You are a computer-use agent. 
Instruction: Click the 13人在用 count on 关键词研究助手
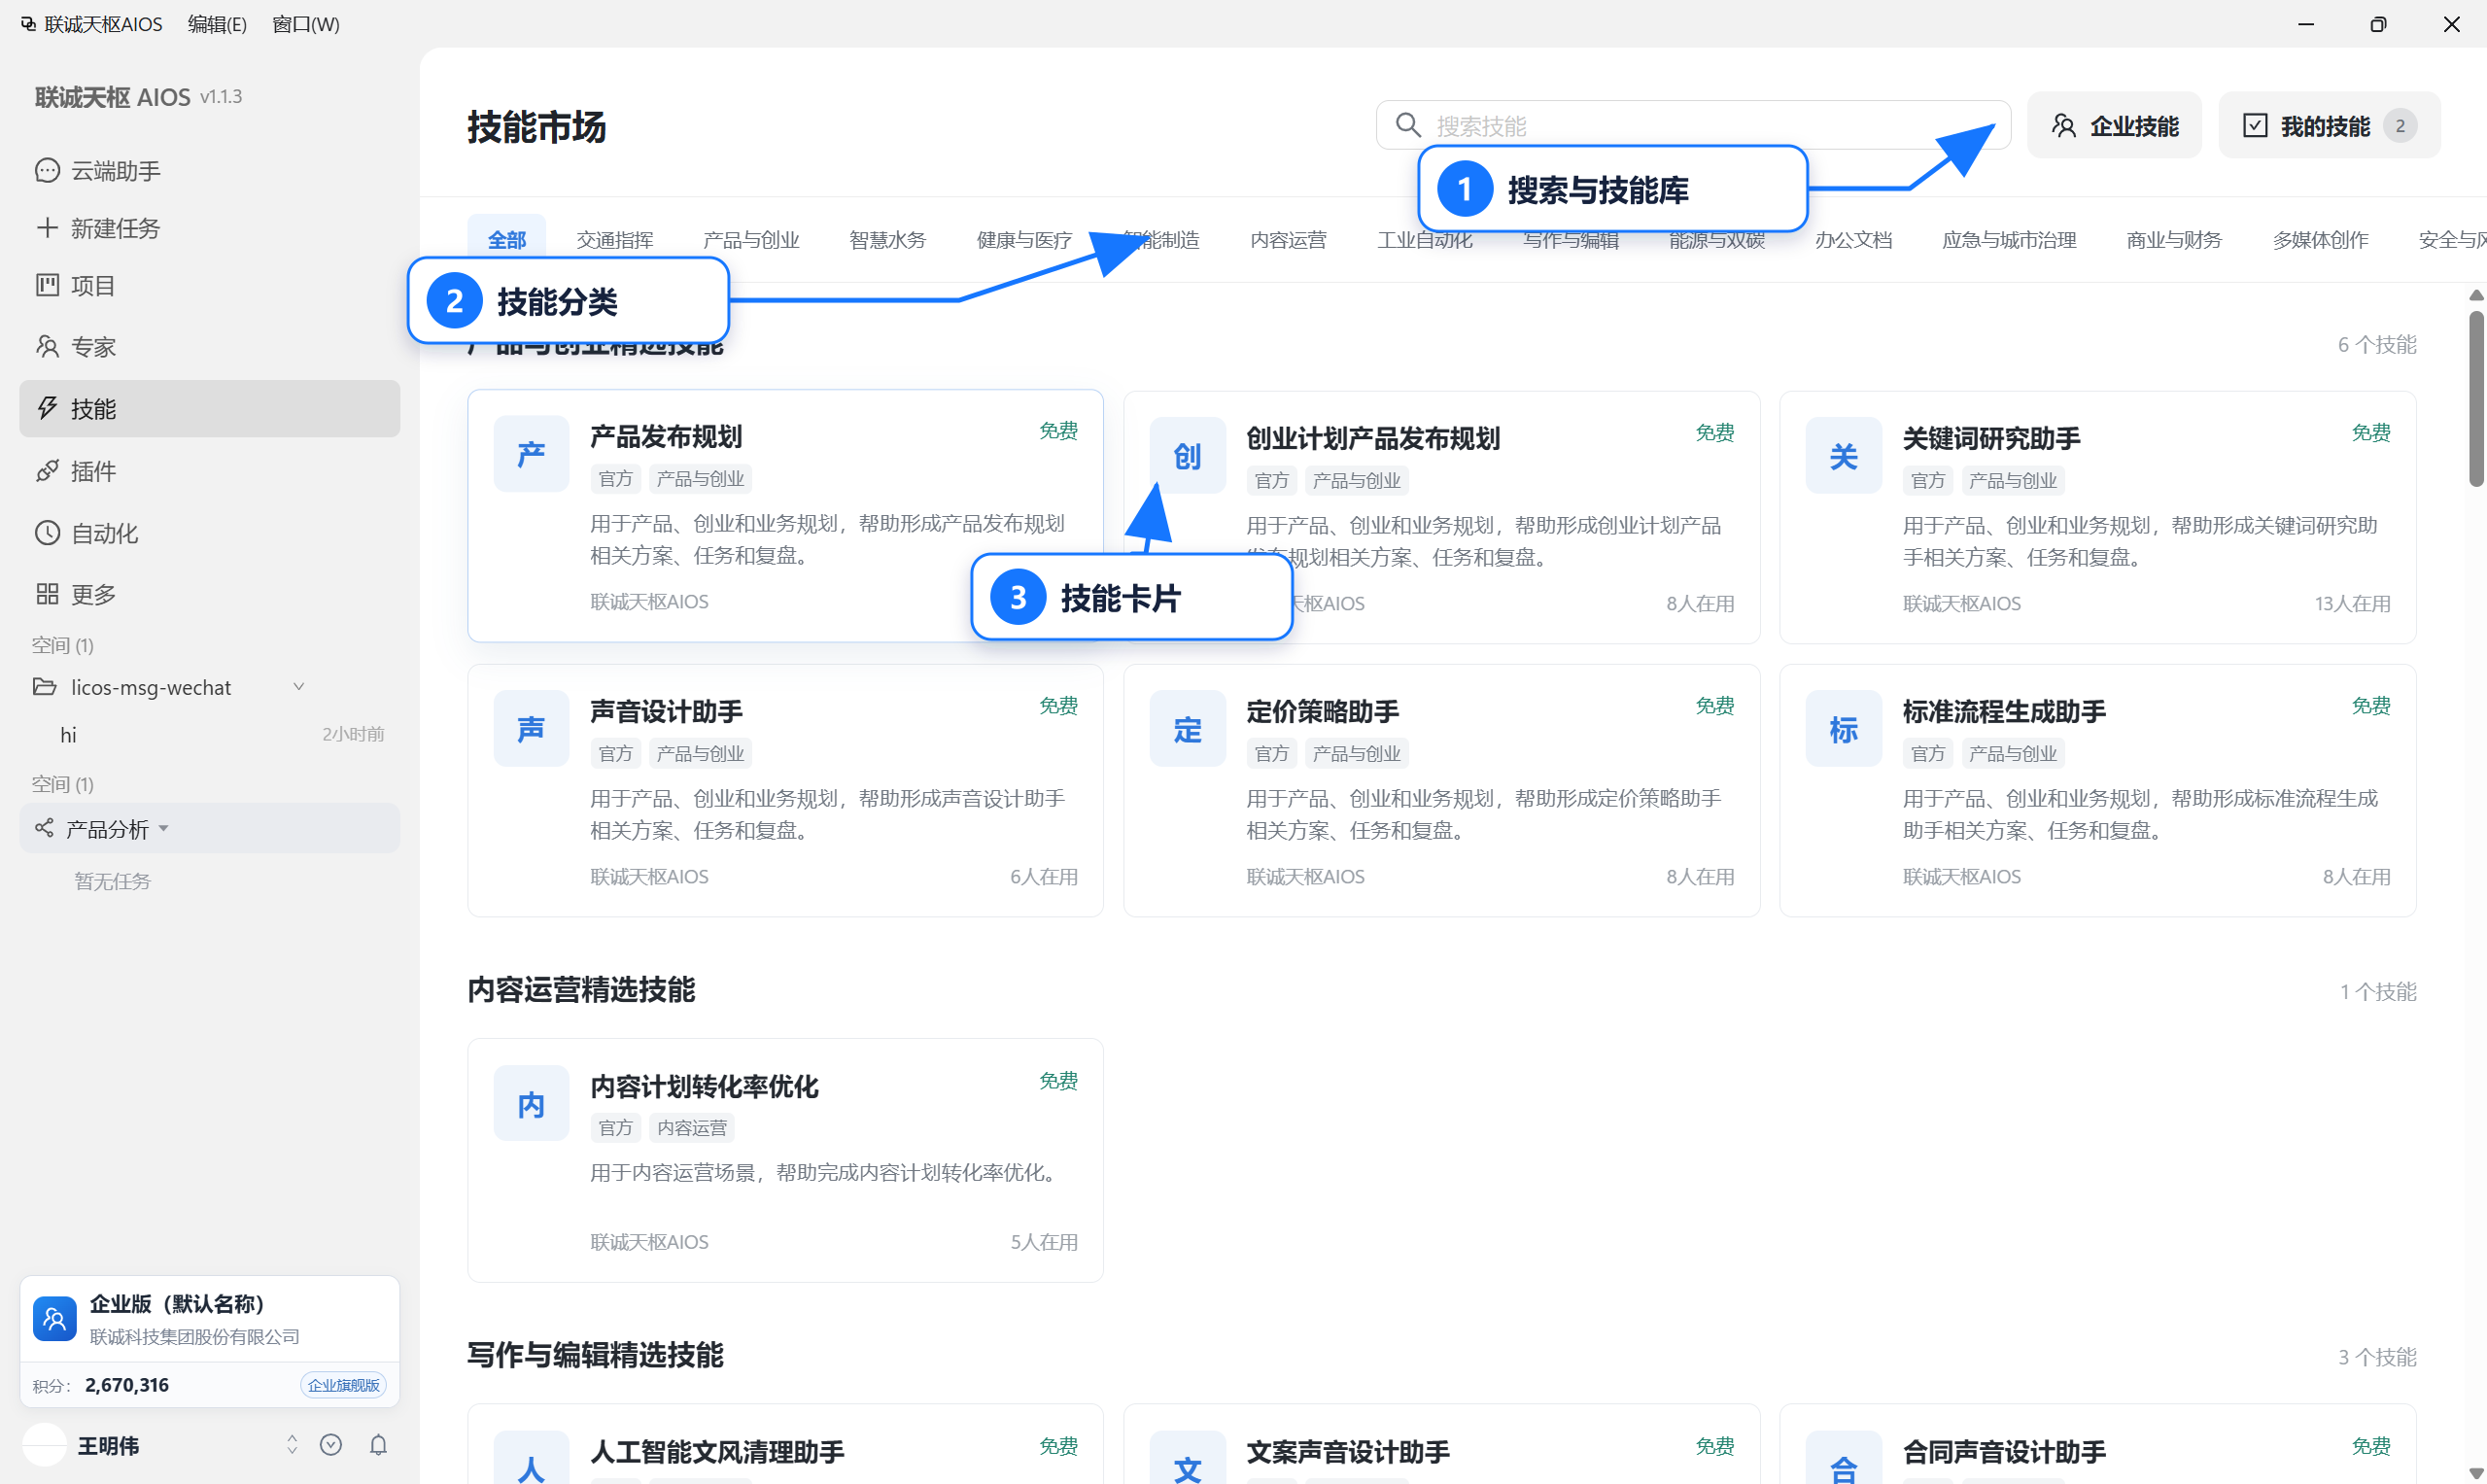(2352, 604)
